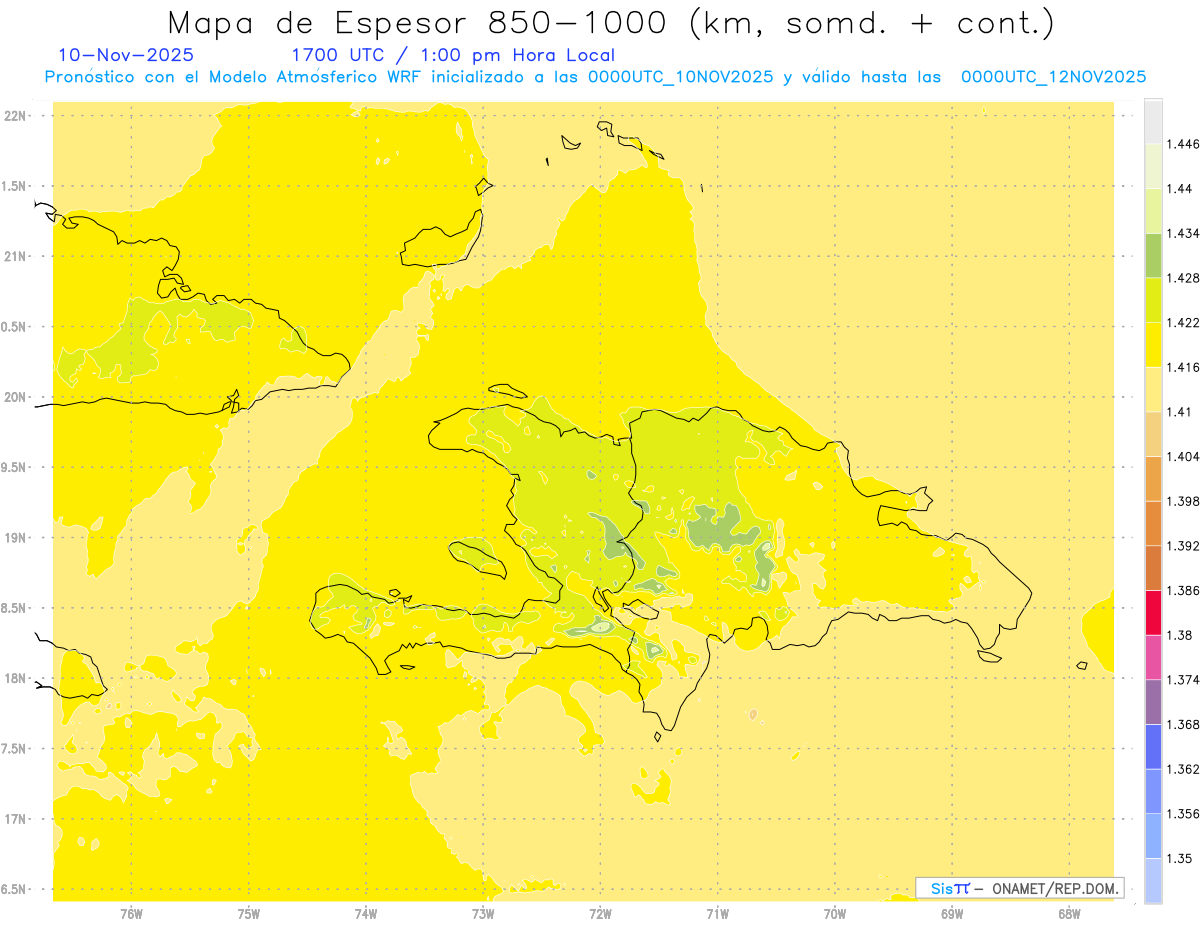1200x927 pixels.
Task: Select the date label "10-Nov-2025"
Action: 126,55
